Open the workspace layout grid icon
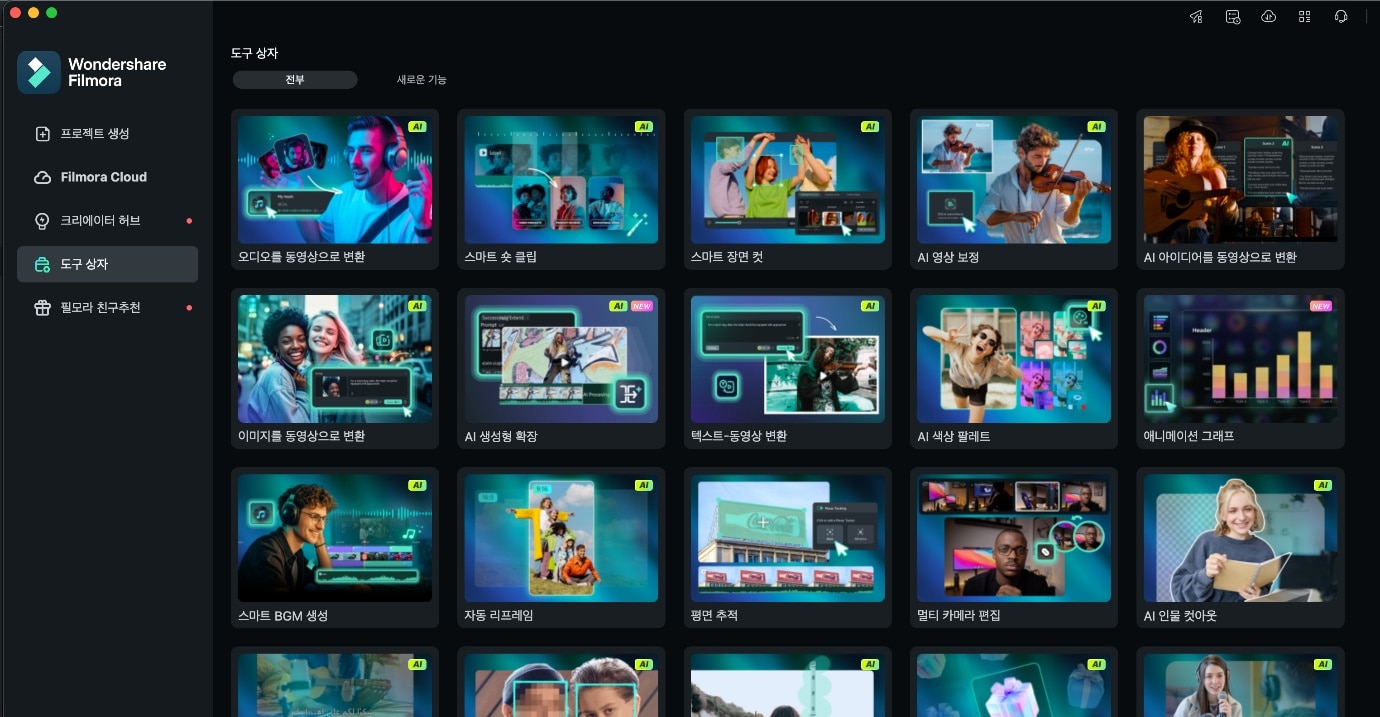Screen dimensions: 1380x717 (1304, 16)
